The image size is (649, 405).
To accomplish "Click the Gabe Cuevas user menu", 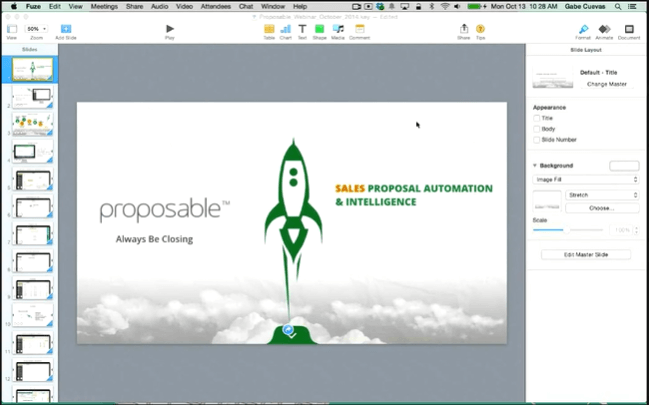I will click(585, 7).
